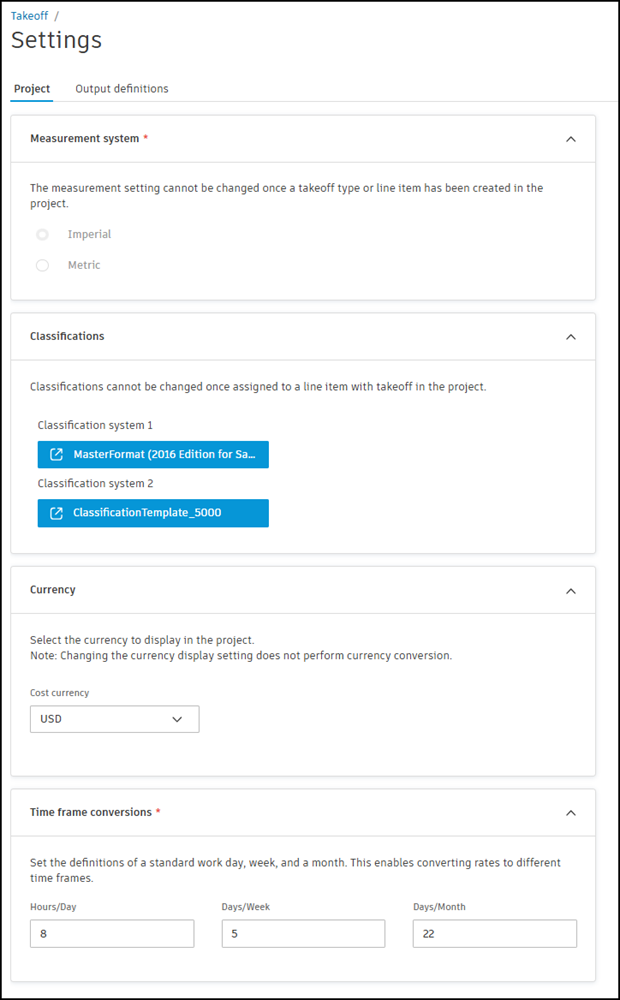Screen dimensions: 620x1000
Task: Open the Cost currency USD dropdown
Action: (x=114, y=719)
